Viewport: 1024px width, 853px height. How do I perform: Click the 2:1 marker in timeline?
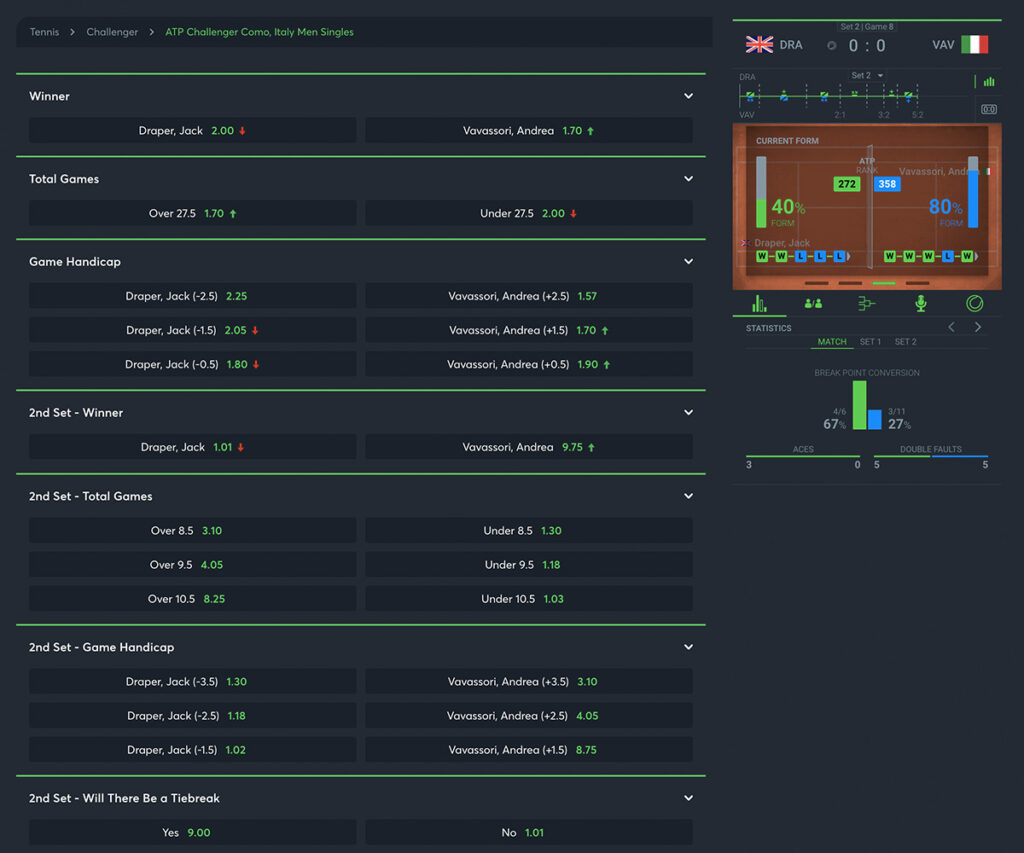(x=840, y=115)
